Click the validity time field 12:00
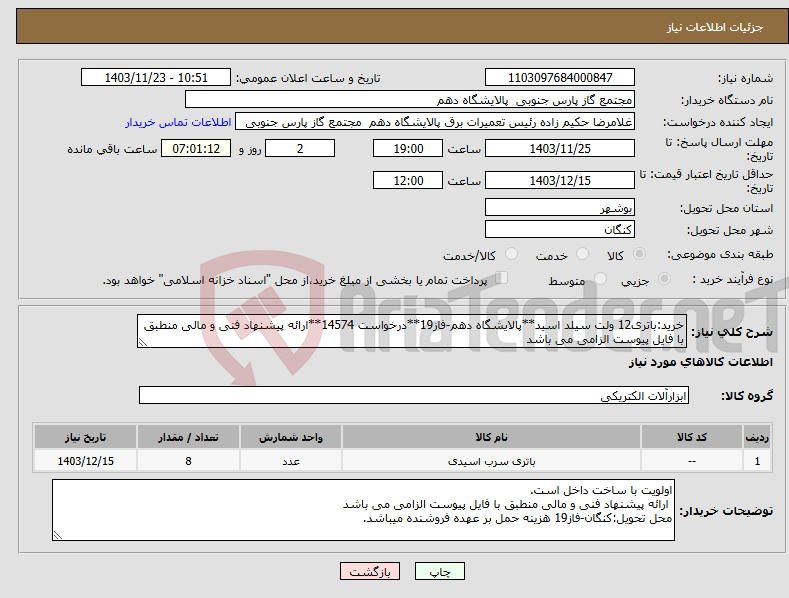Image resolution: width=789 pixels, height=598 pixels. point(408,180)
